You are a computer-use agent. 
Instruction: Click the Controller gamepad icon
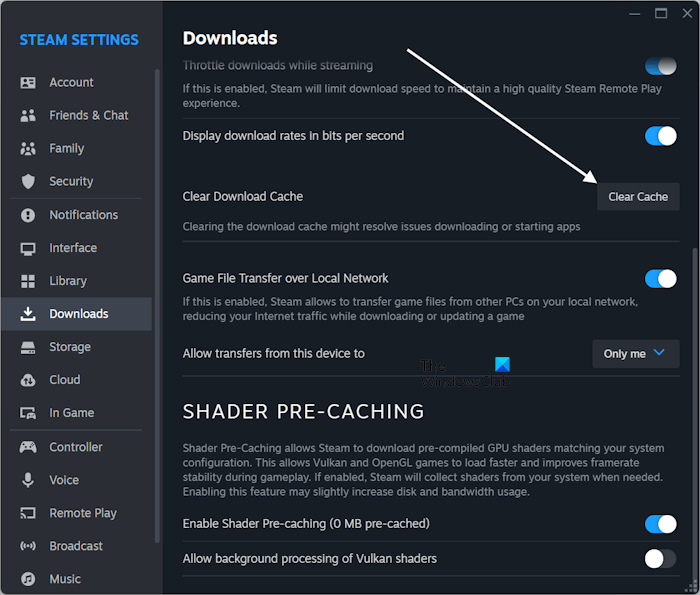click(x=28, y=447)
